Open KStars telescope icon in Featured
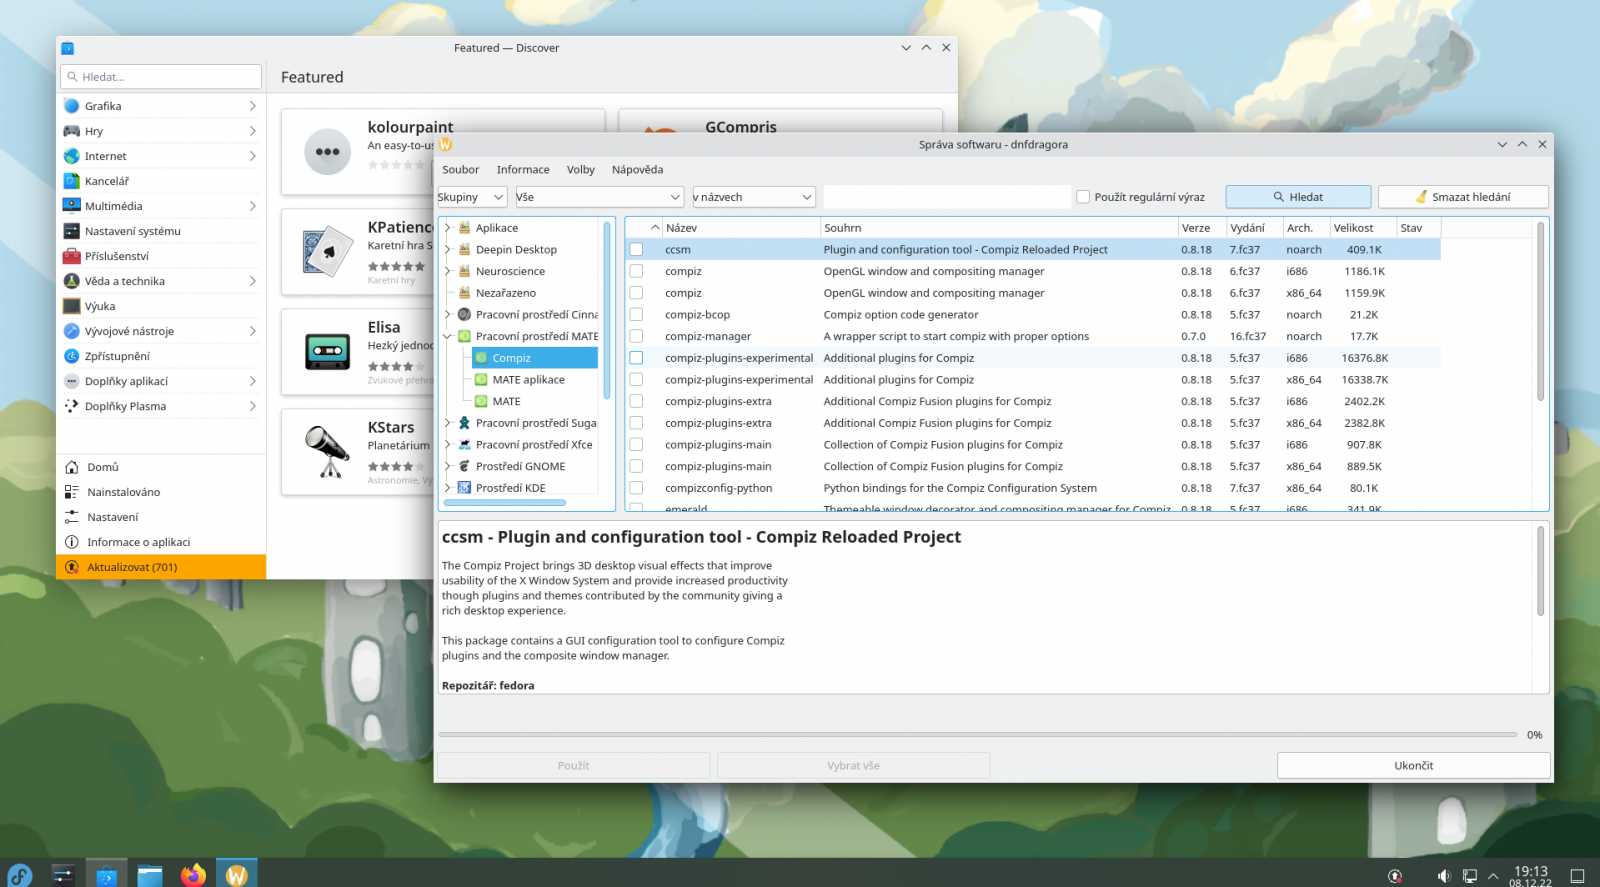The width and height of the screenshot is (1600, 887). click(x=327, y=452)
